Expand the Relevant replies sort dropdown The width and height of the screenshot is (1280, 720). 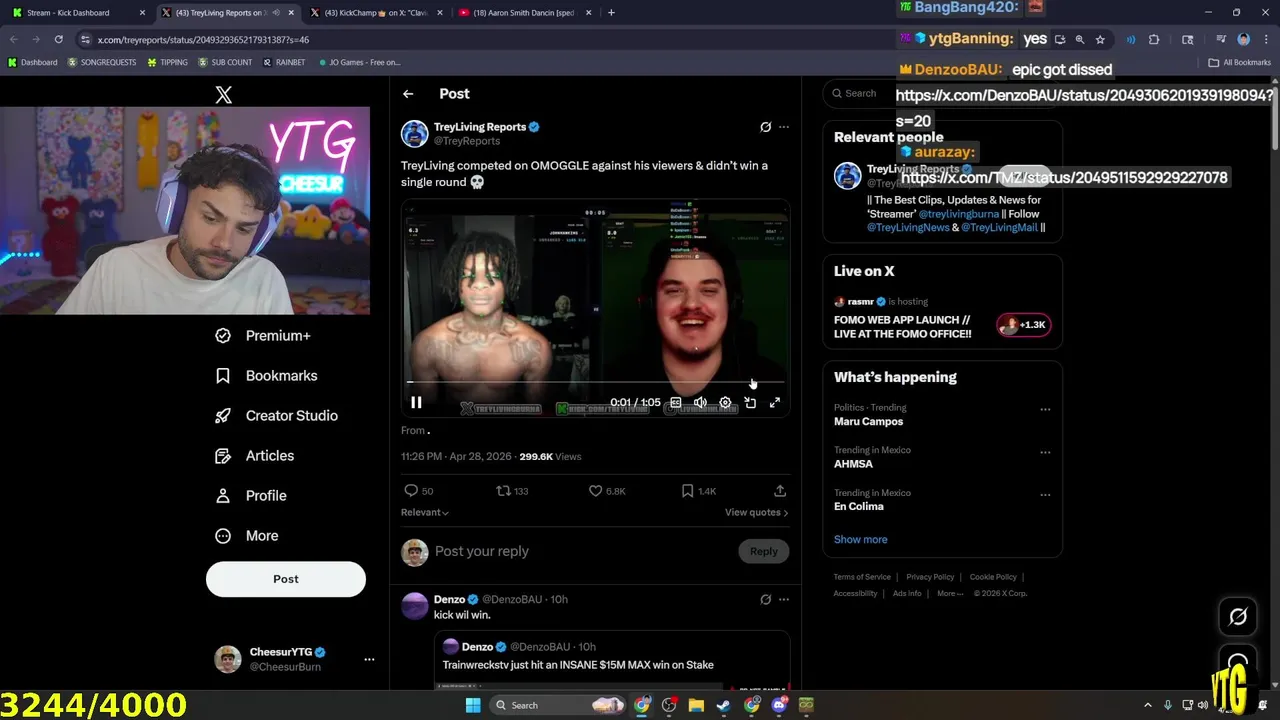coord(425,512)
